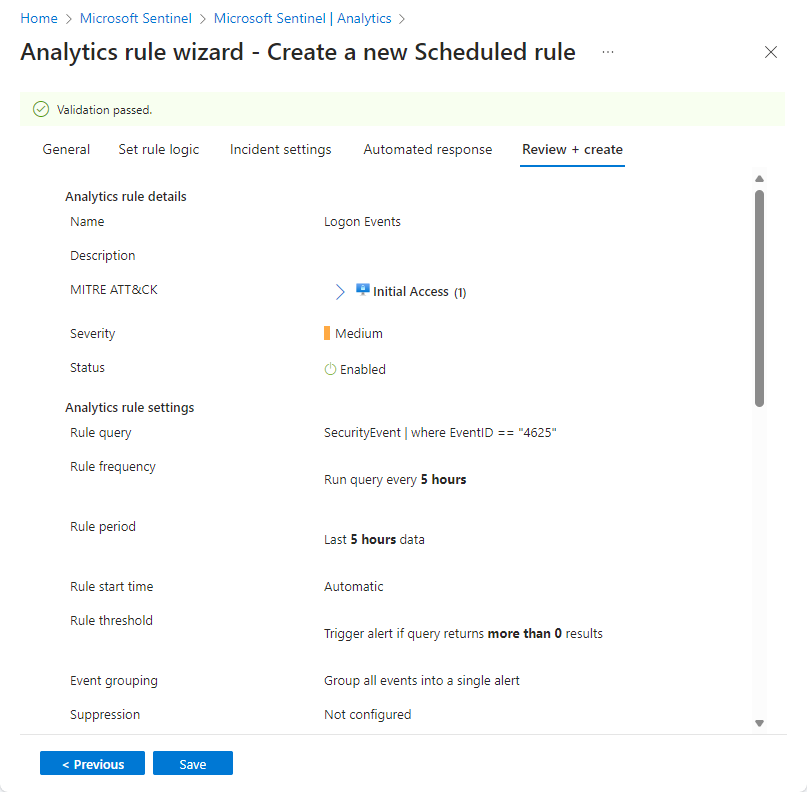Screen dimensions: 807x792
Task: Select the Incident settings tab
Action: [280, 149]
